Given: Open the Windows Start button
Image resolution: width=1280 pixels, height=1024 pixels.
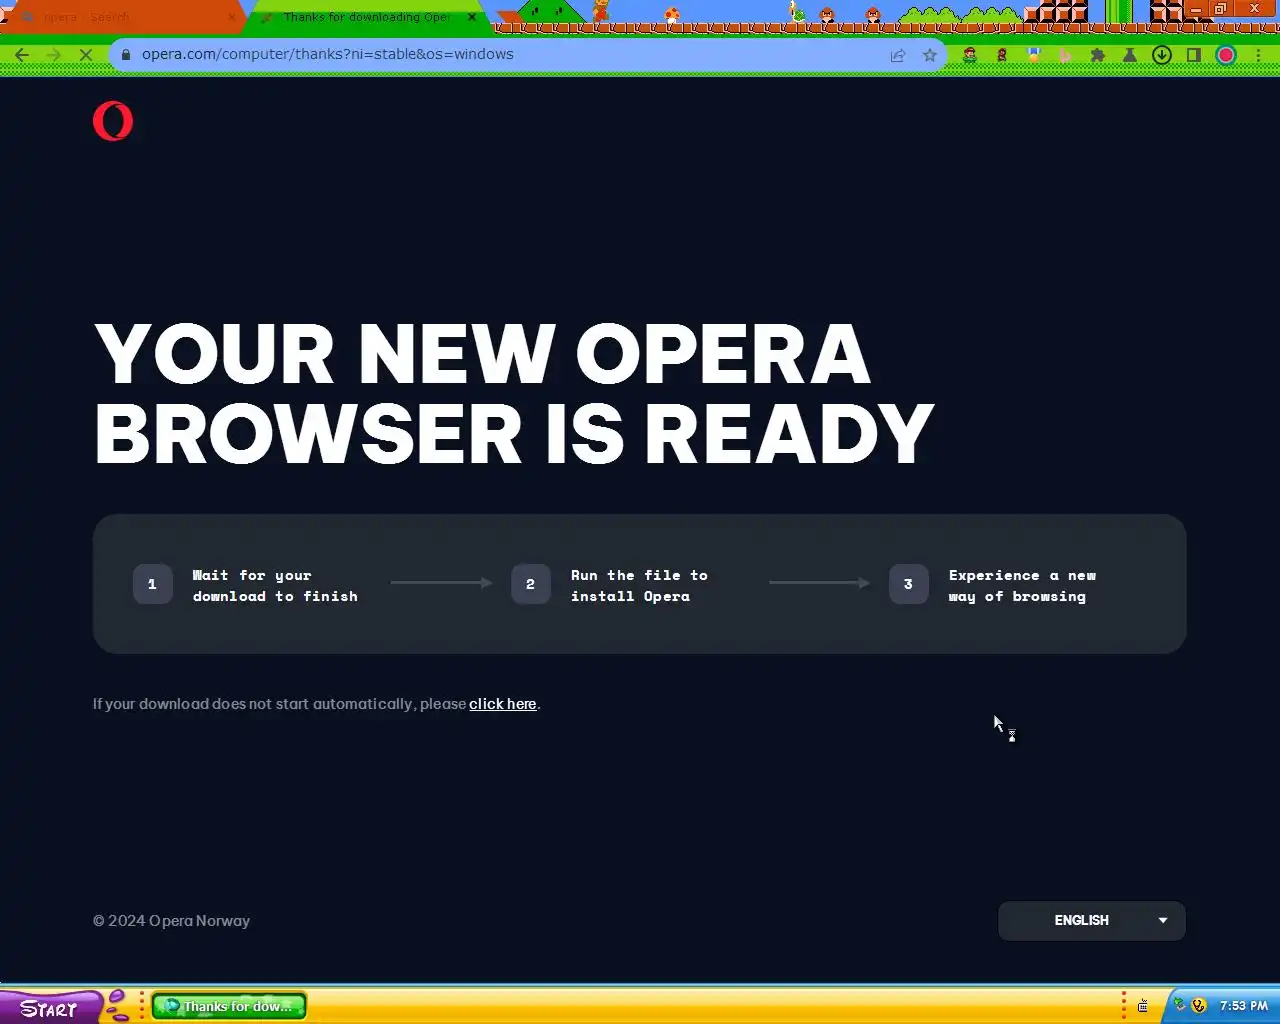Looking at the screenshot, I should tap(50, 1007).
